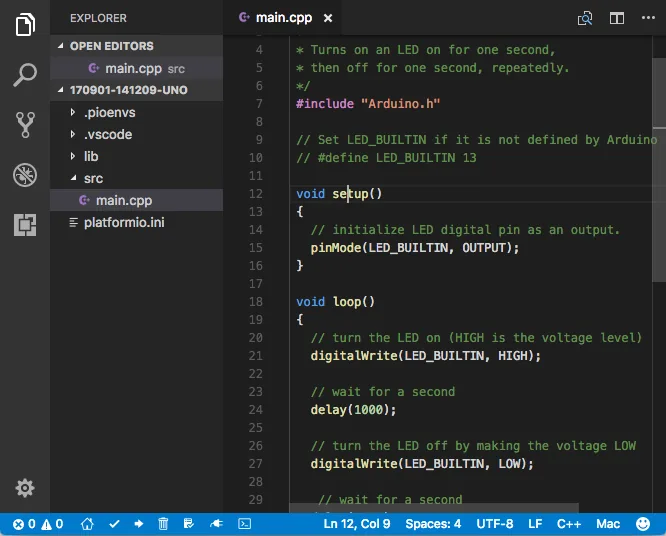The height and width of the screenshot is (536, 666).
Task: Click the void setup() declaration
Action: coord(339,194)
